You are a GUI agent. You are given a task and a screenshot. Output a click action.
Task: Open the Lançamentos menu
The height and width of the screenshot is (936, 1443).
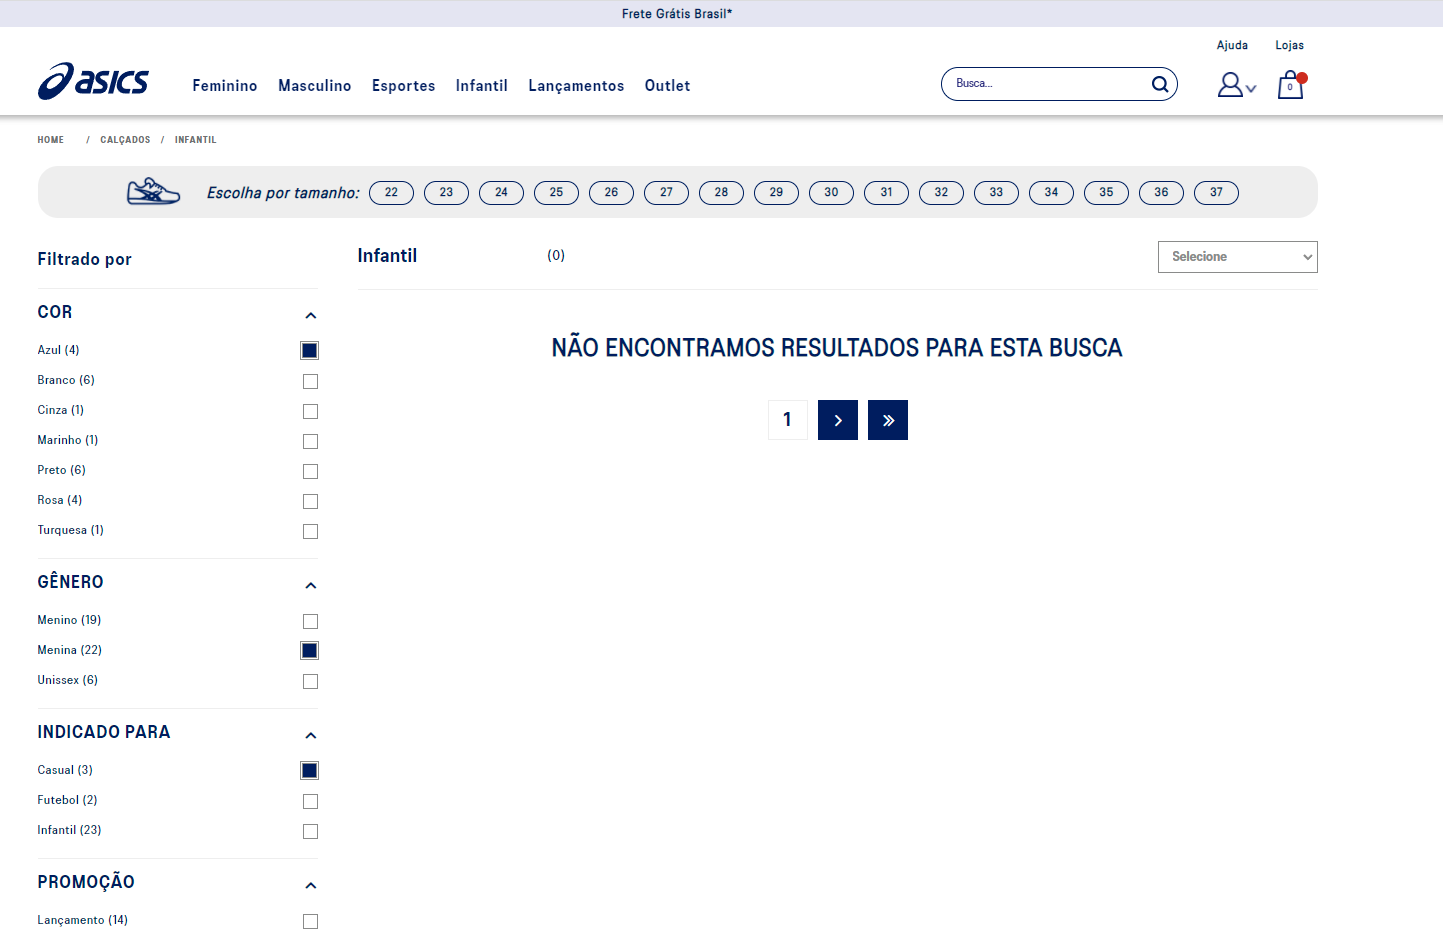pos(576,86)
